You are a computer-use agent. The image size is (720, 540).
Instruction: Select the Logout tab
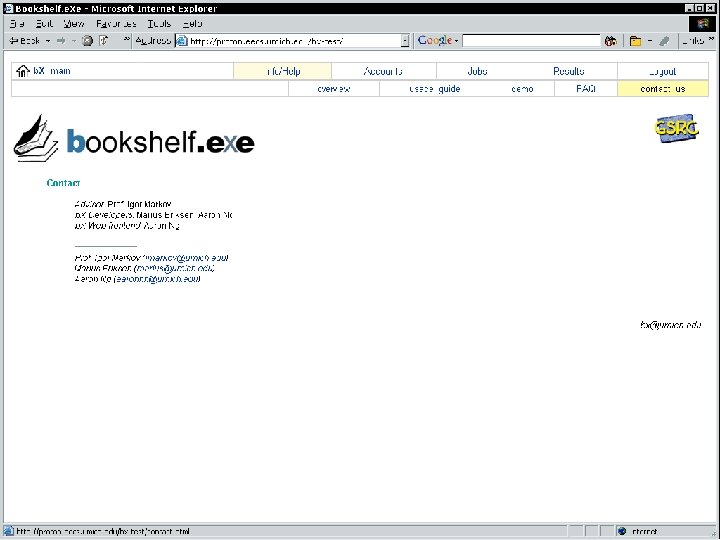[663, 71]
